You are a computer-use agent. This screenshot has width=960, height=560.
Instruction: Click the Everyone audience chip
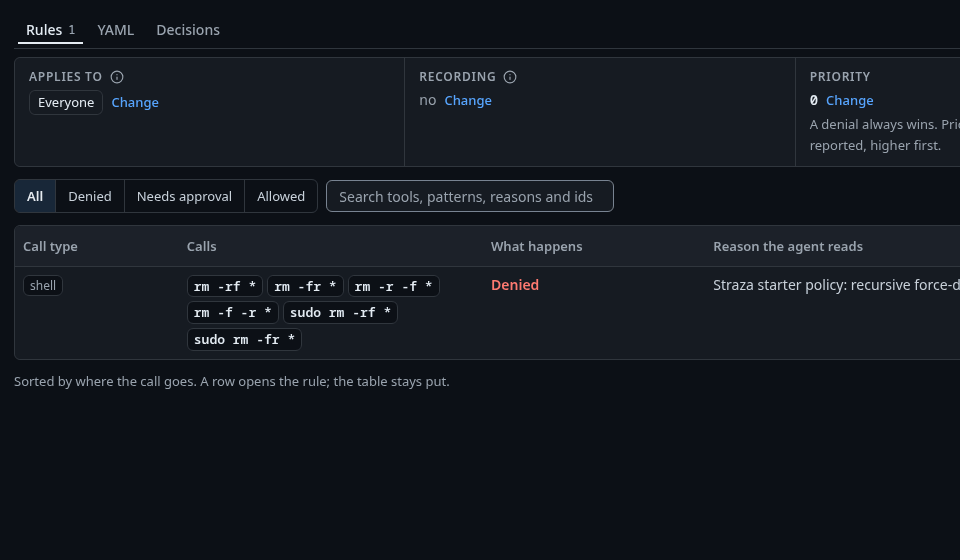coord(66,102)
